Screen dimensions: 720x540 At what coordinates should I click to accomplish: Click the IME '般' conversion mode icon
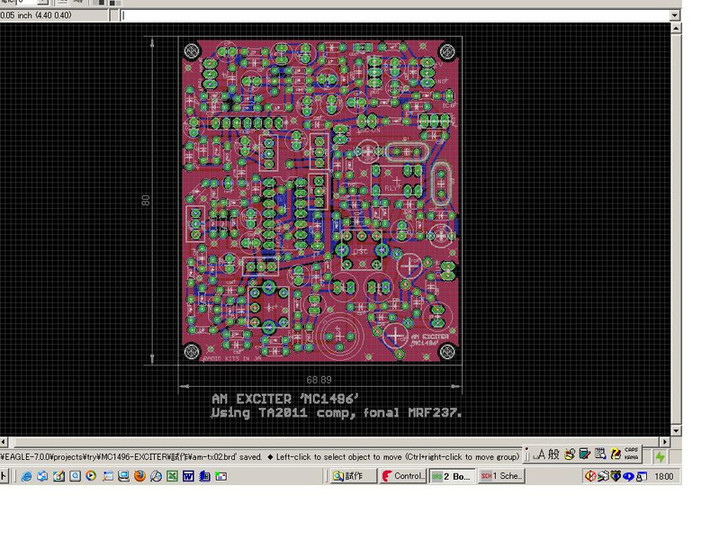554,455
